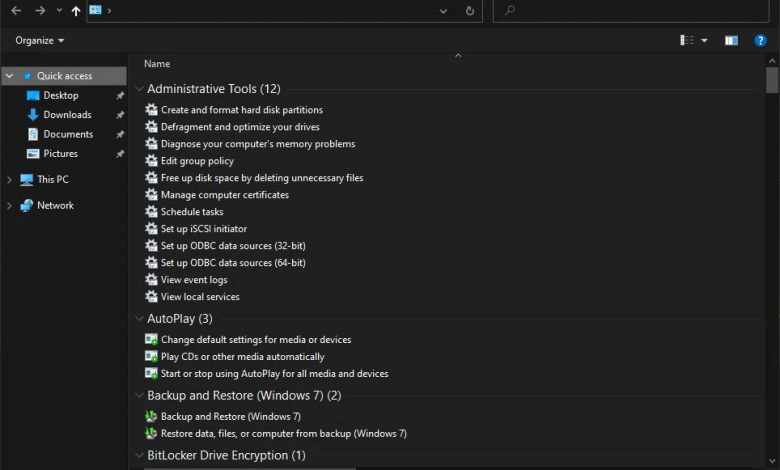Collapse the Administrative Tools group
Viewport: 780px width, 470px height.
pyautogui.click(x=140, y=89)
